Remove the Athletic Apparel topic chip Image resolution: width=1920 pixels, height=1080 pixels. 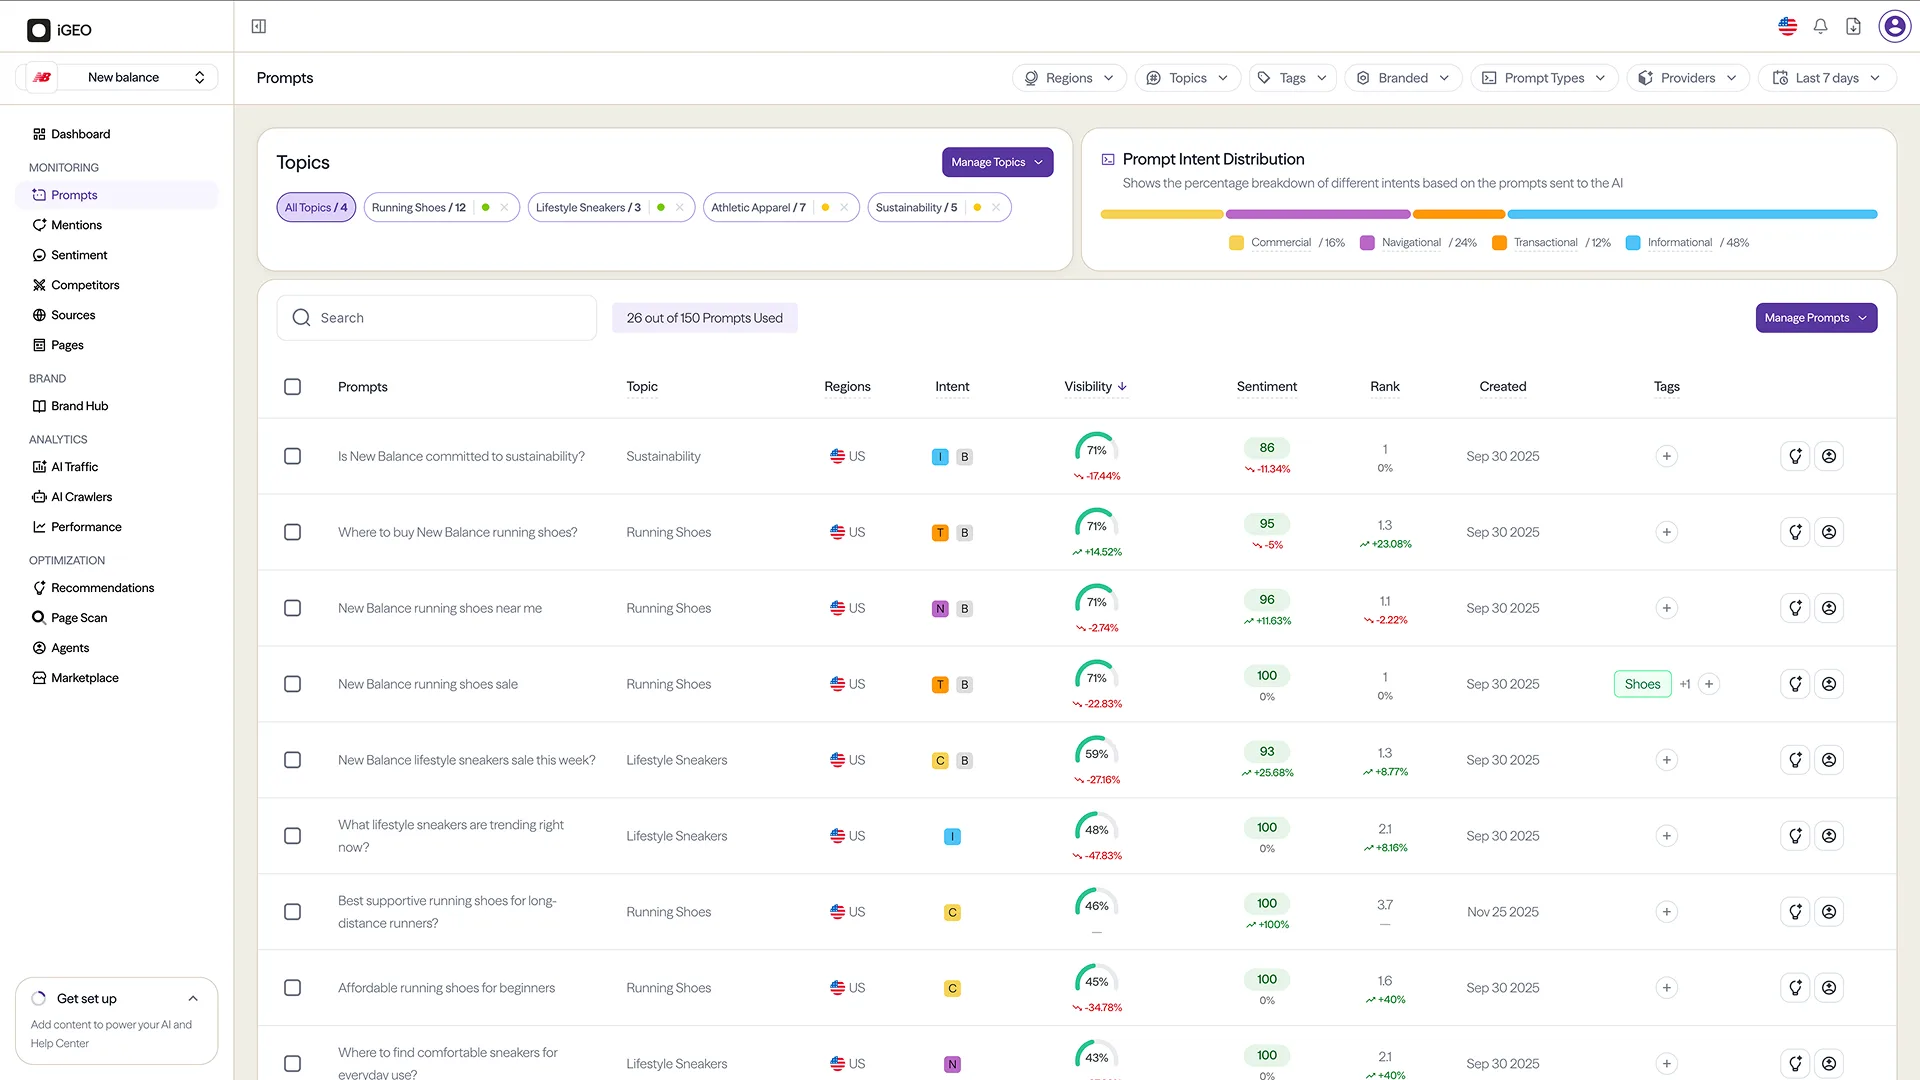point(844,208)
